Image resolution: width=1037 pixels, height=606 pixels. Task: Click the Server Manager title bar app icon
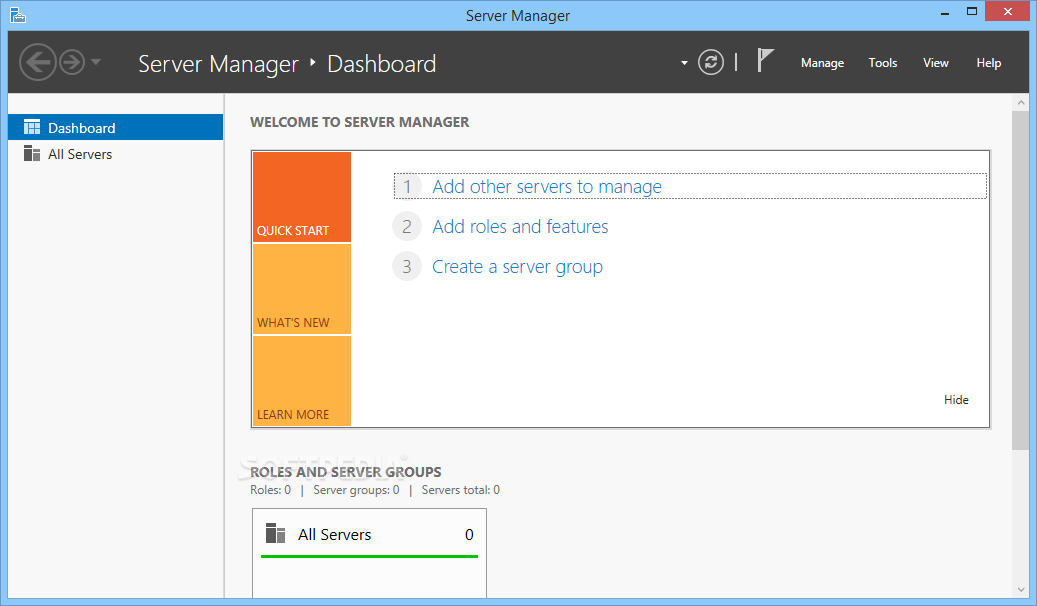coord(18,15)
